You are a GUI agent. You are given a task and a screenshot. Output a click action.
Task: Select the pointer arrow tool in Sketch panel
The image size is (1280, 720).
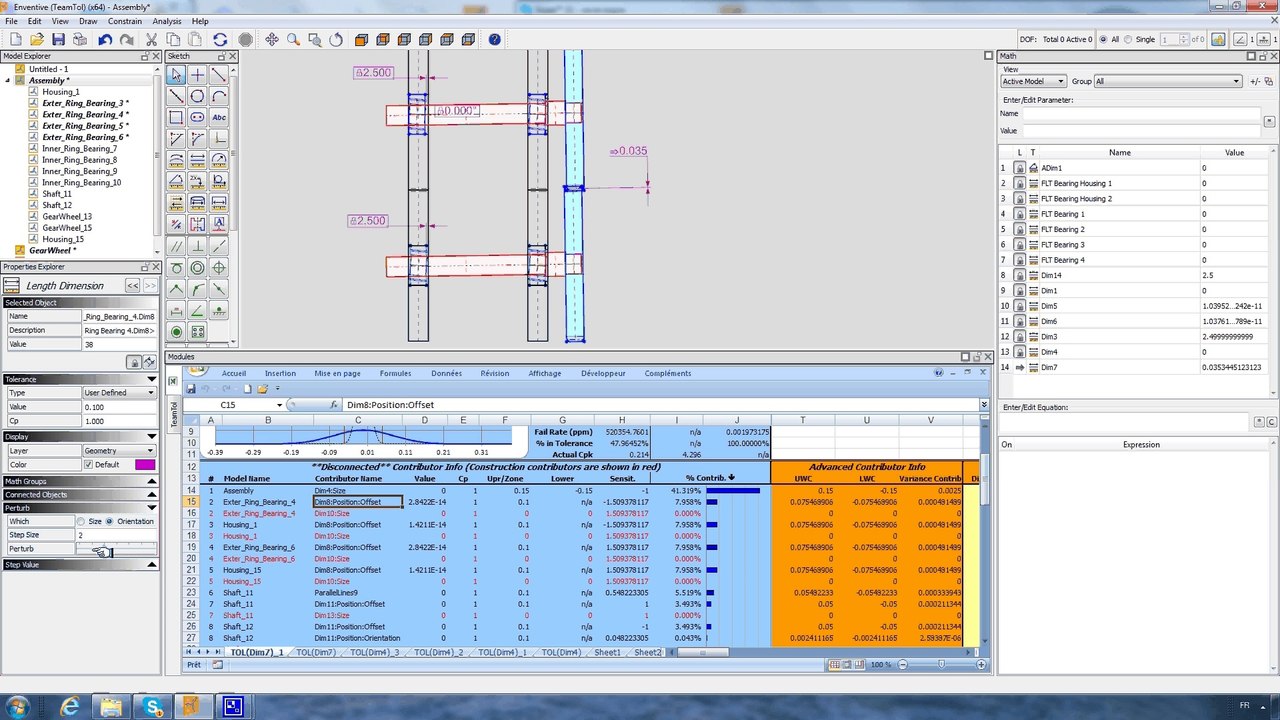coord(176,75)
